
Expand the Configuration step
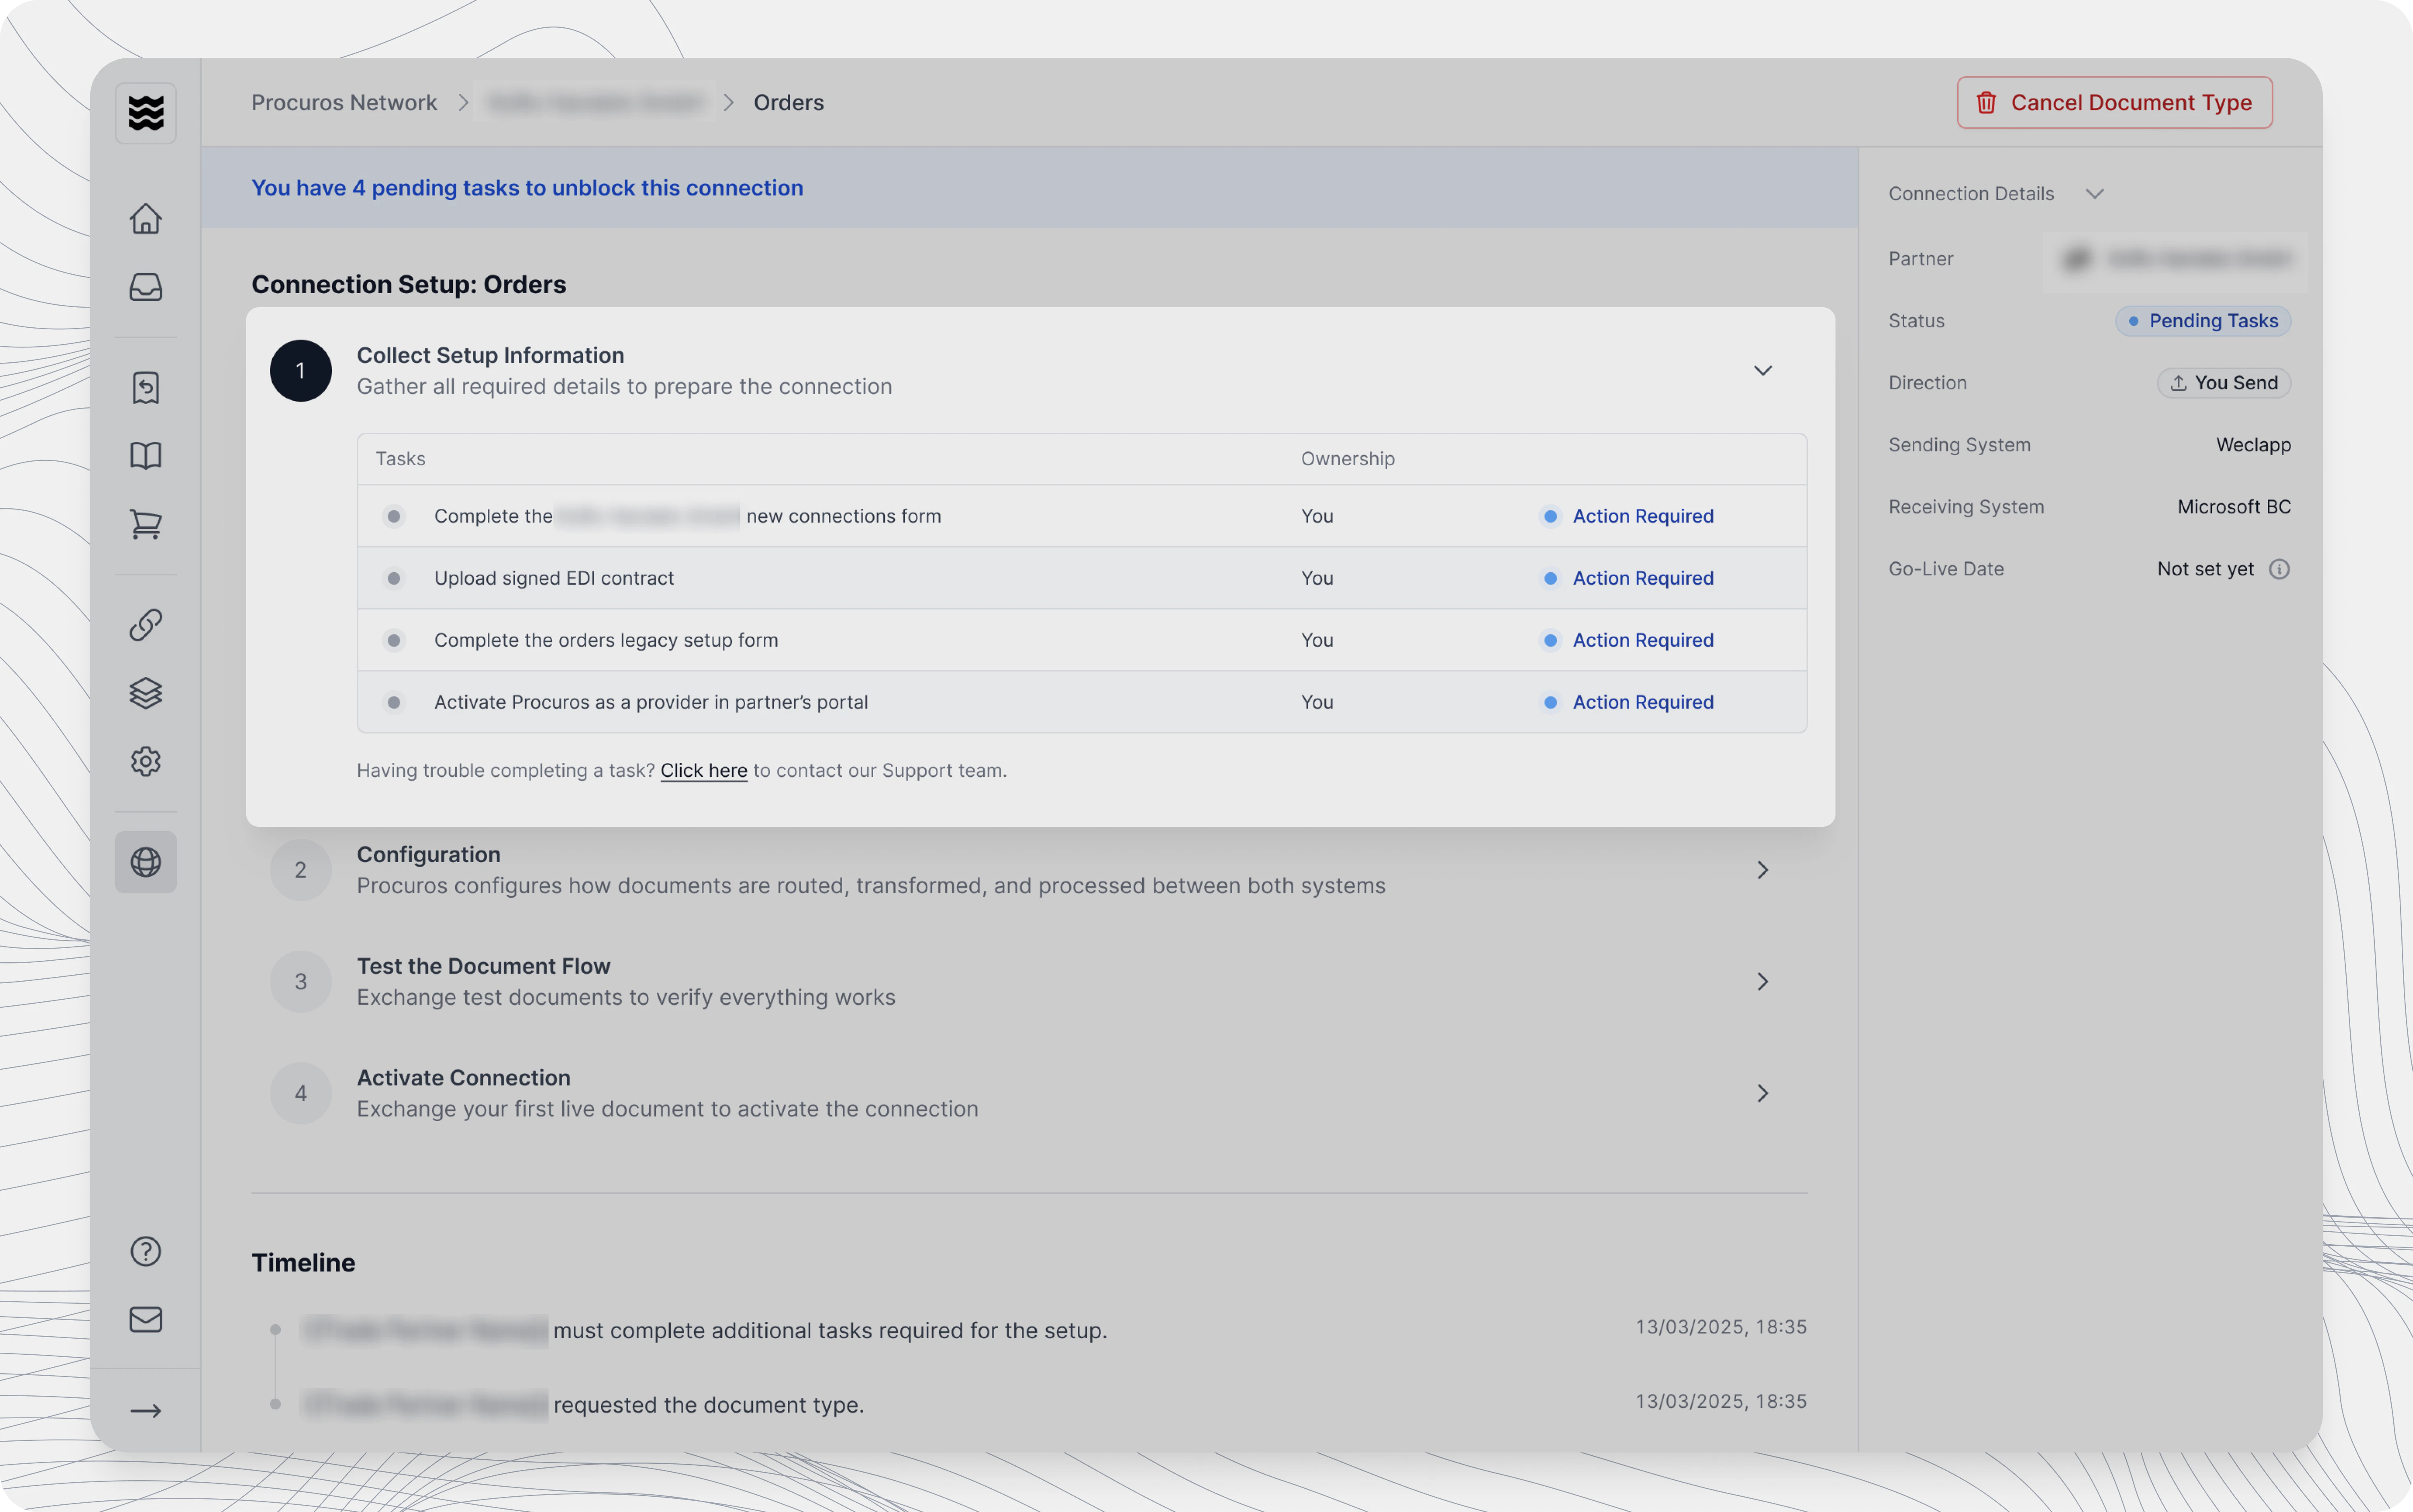[x=1762, y=870]
